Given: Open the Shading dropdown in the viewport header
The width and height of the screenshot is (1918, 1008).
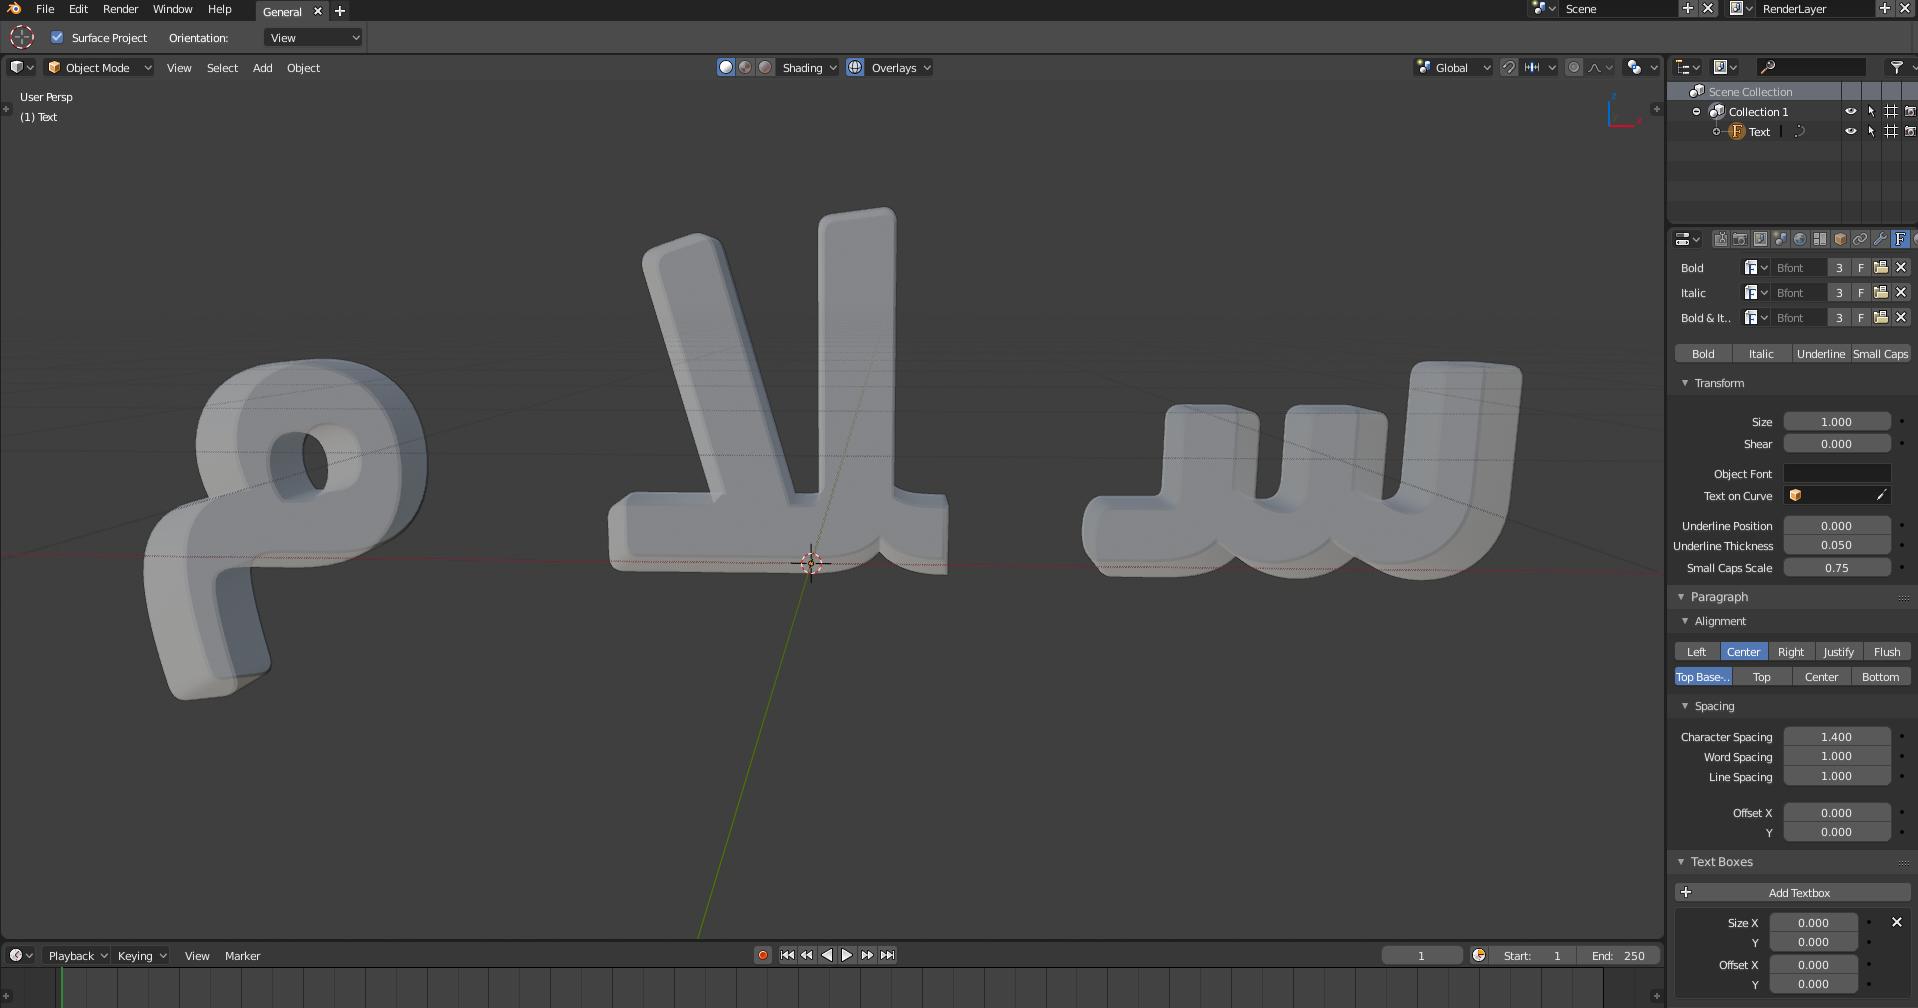Looking at the screenshot, I should click(x=807, y=67).
